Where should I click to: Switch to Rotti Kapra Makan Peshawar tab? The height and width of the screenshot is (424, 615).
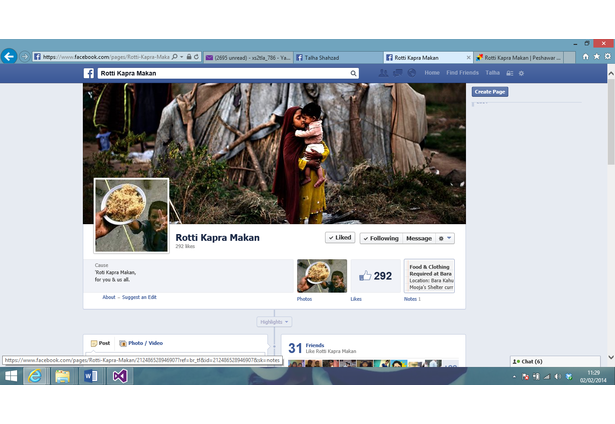[x=518, y=58]
